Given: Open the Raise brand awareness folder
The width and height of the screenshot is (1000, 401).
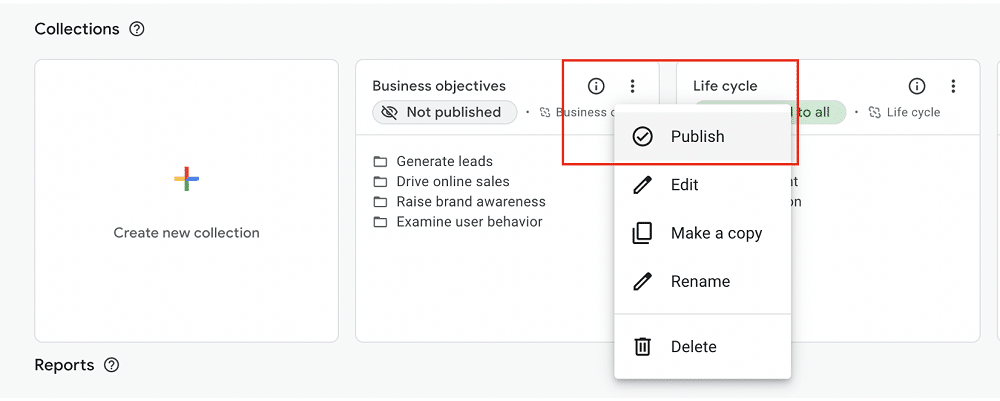Looking at the screenshot, I should [459, 201].
